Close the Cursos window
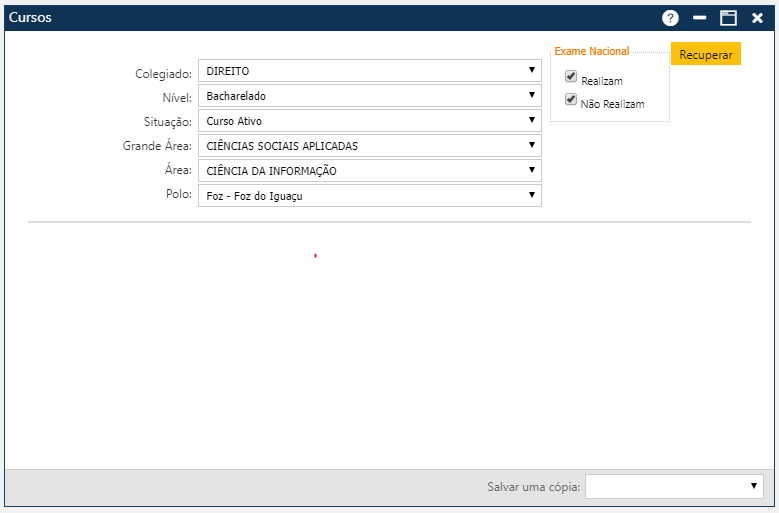The image size is (779, 513). coord(757,18)
